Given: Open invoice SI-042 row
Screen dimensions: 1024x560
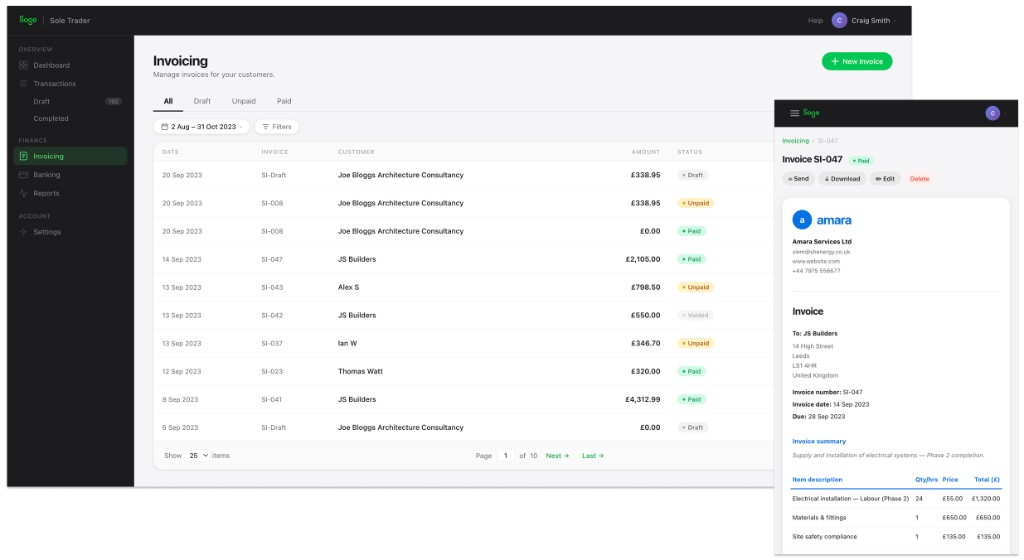Looking at the screenshot, I should tap(464, 315).
